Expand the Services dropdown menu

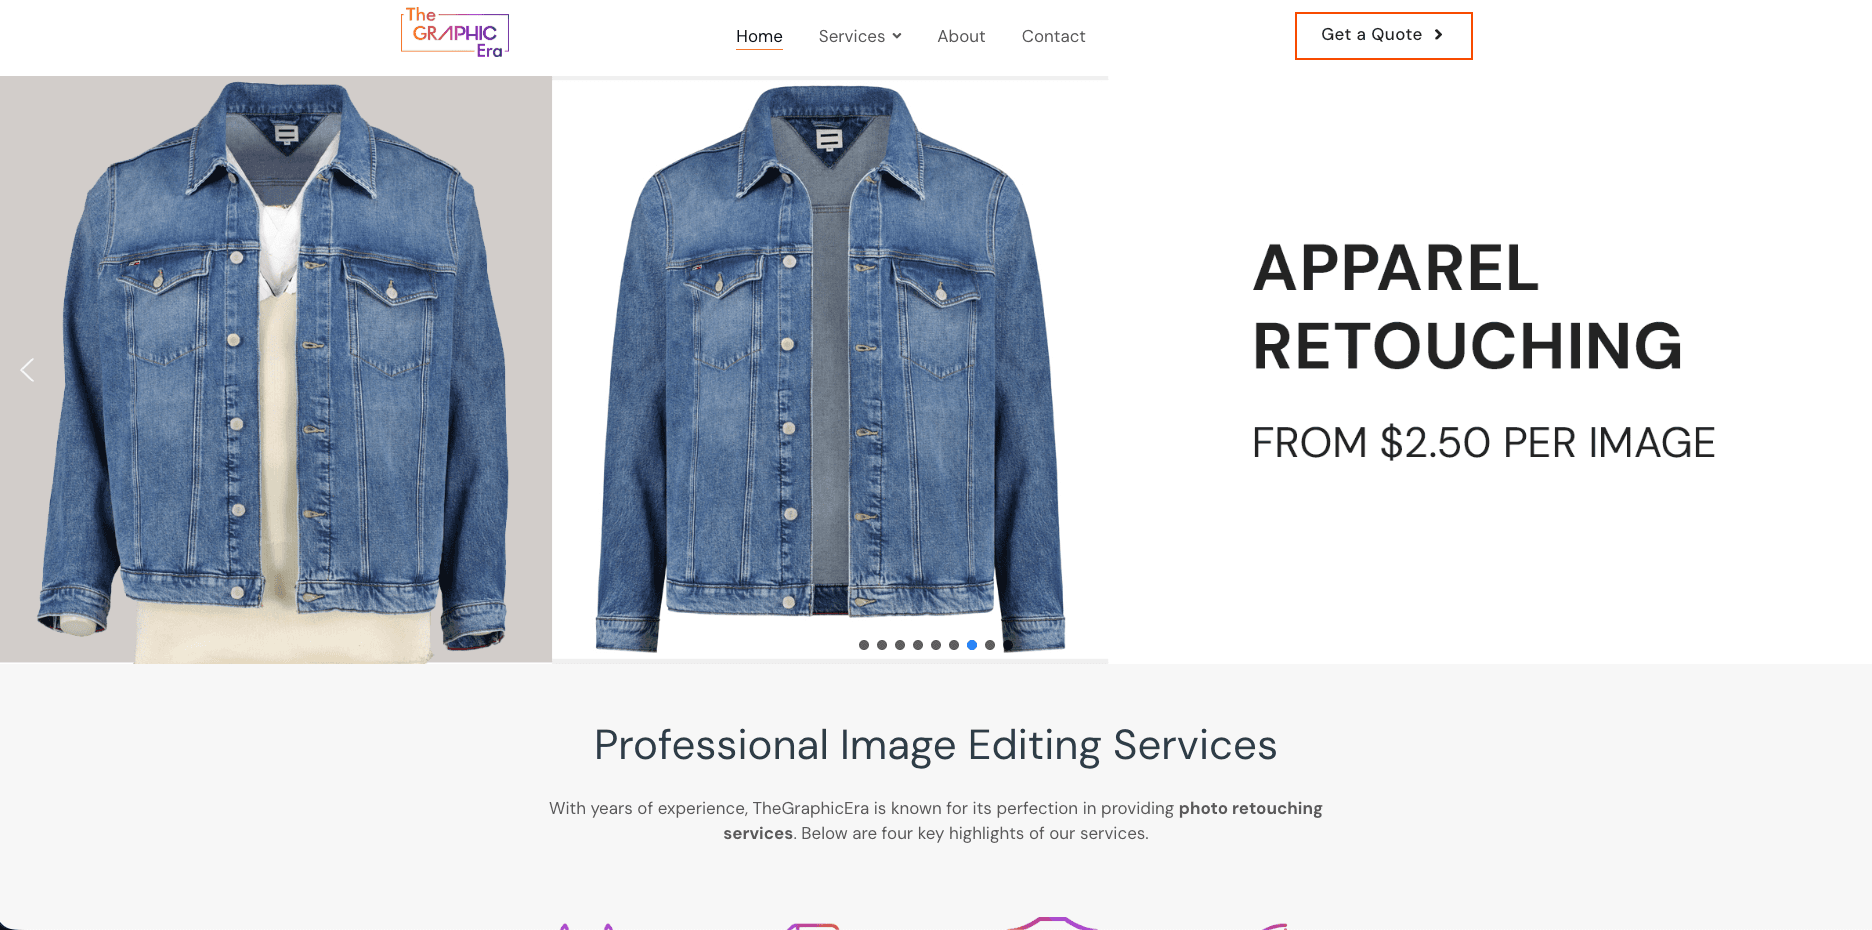[x=860, y=36]
